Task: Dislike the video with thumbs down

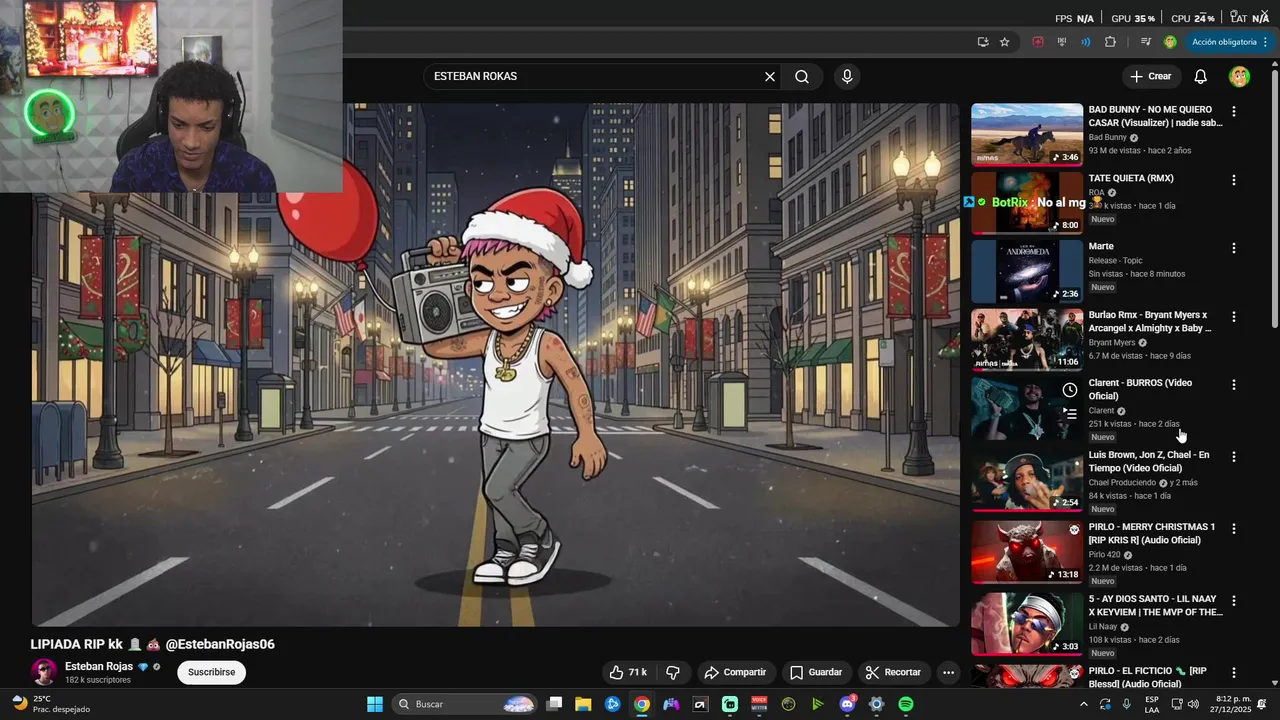Action: coord(673,673)
